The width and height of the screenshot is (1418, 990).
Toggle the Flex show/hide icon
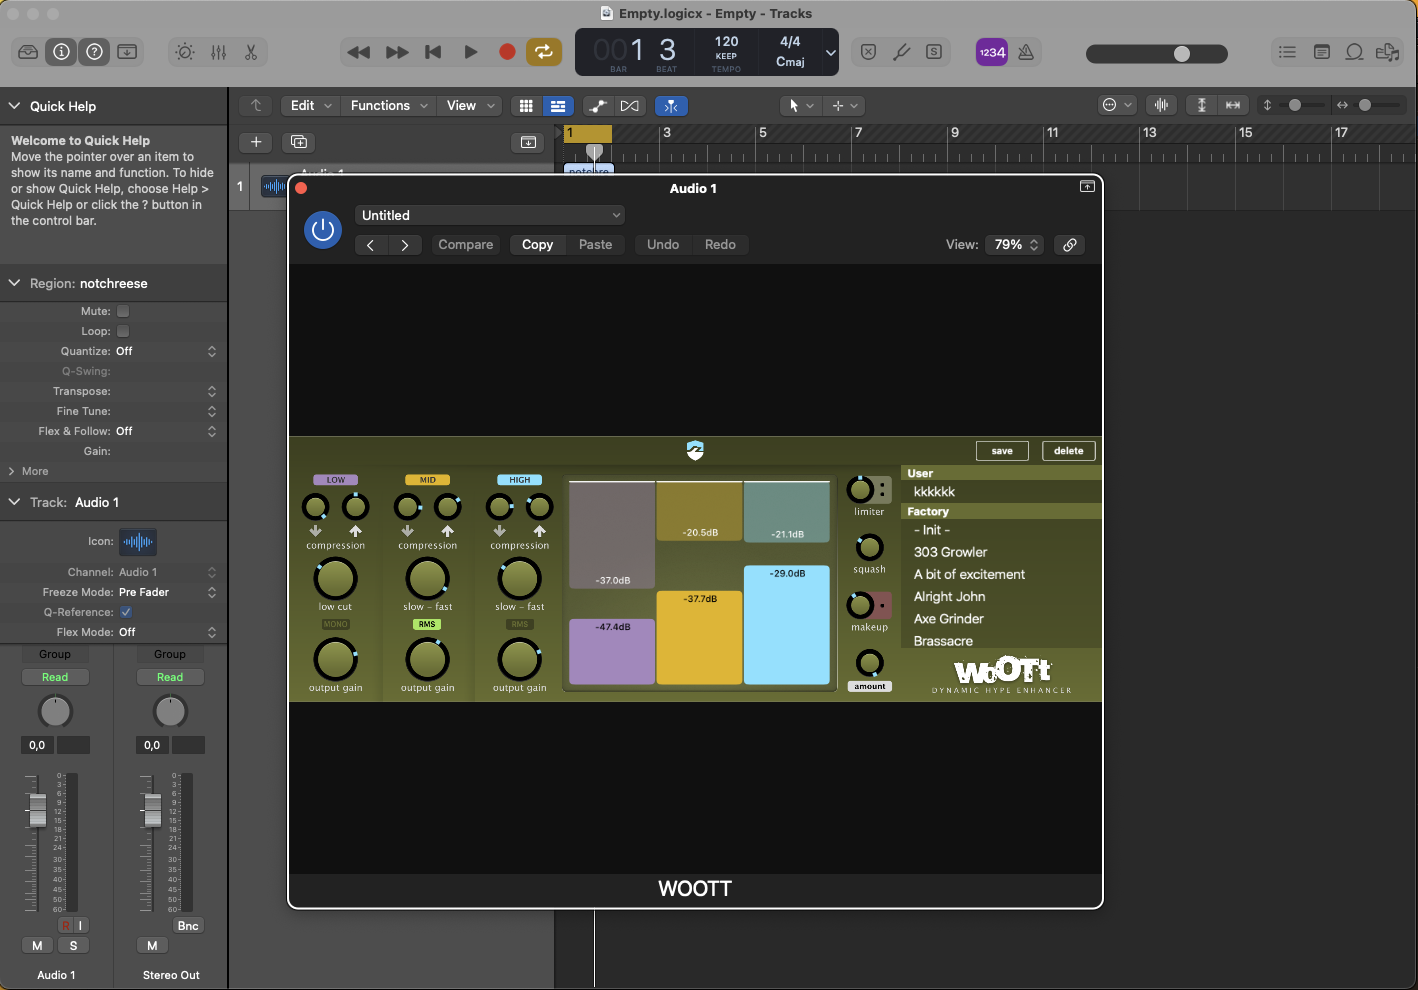[x=629, y=106]
